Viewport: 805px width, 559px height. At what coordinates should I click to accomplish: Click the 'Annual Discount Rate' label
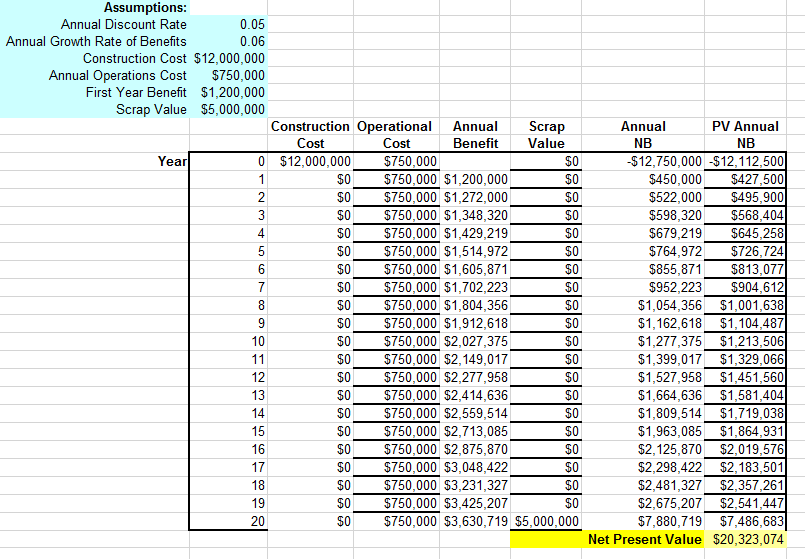click(124, 24)
